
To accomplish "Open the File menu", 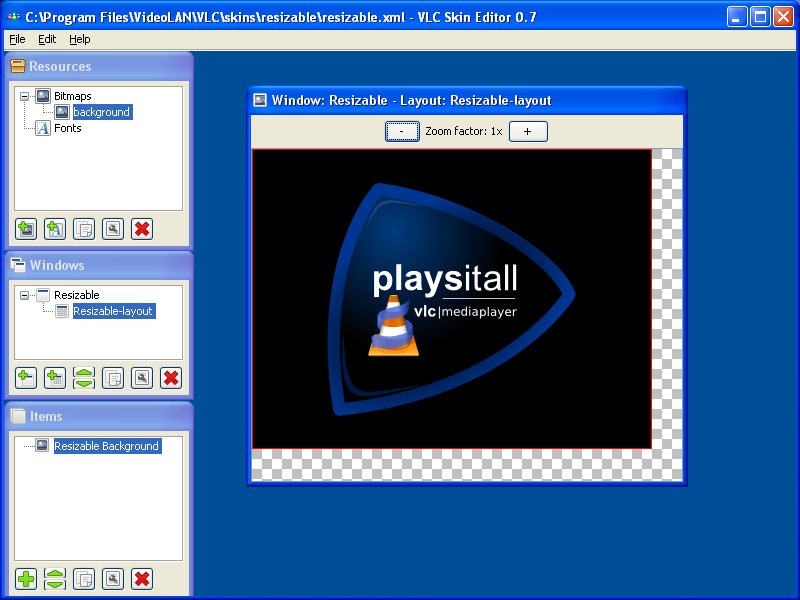I will coord(17,39).
